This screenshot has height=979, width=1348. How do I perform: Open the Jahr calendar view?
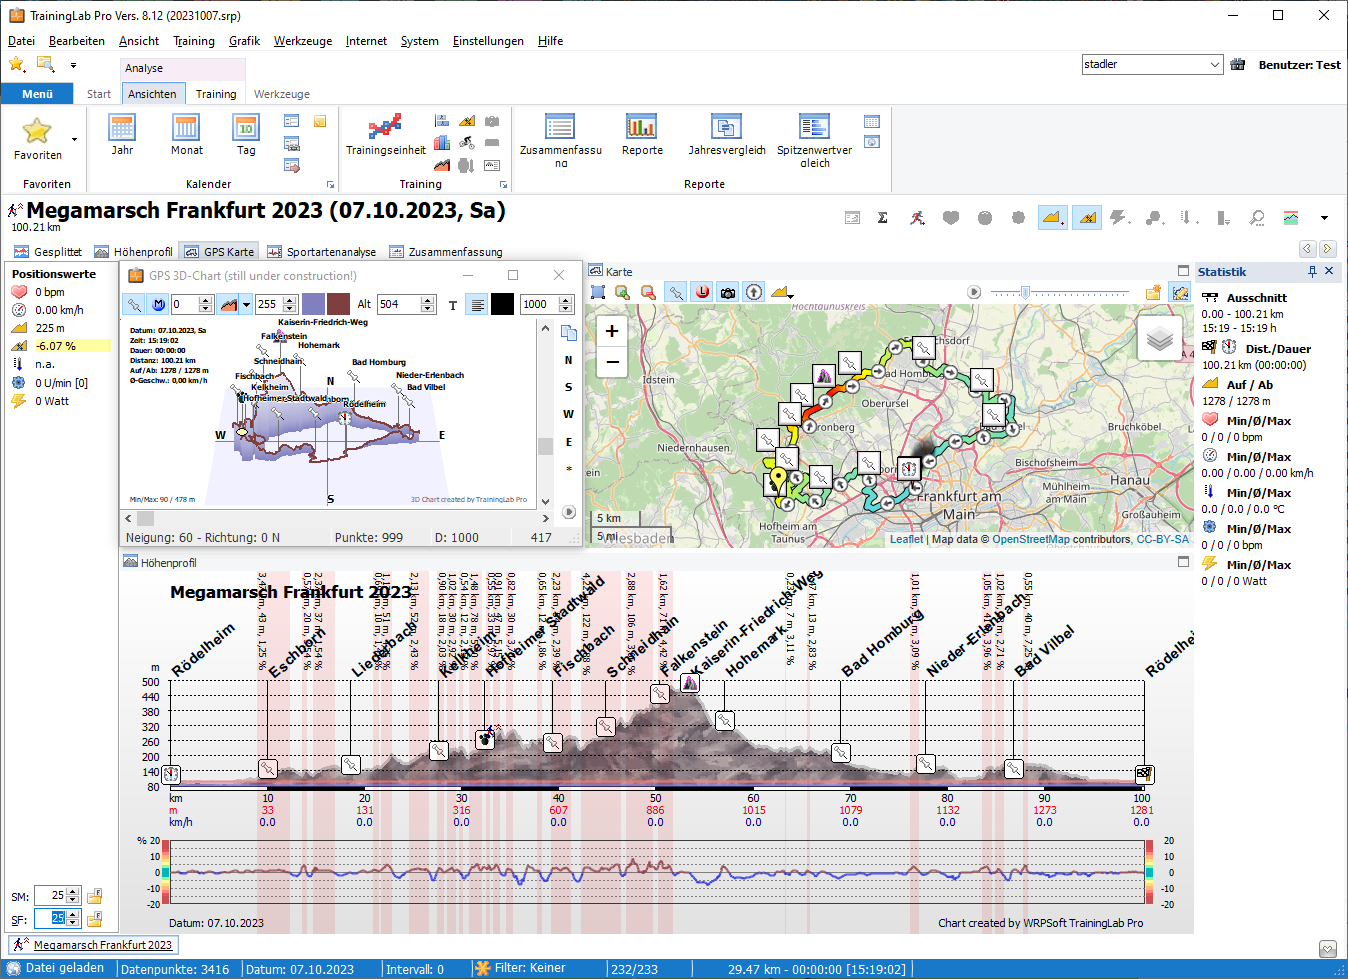pos(122,135)
